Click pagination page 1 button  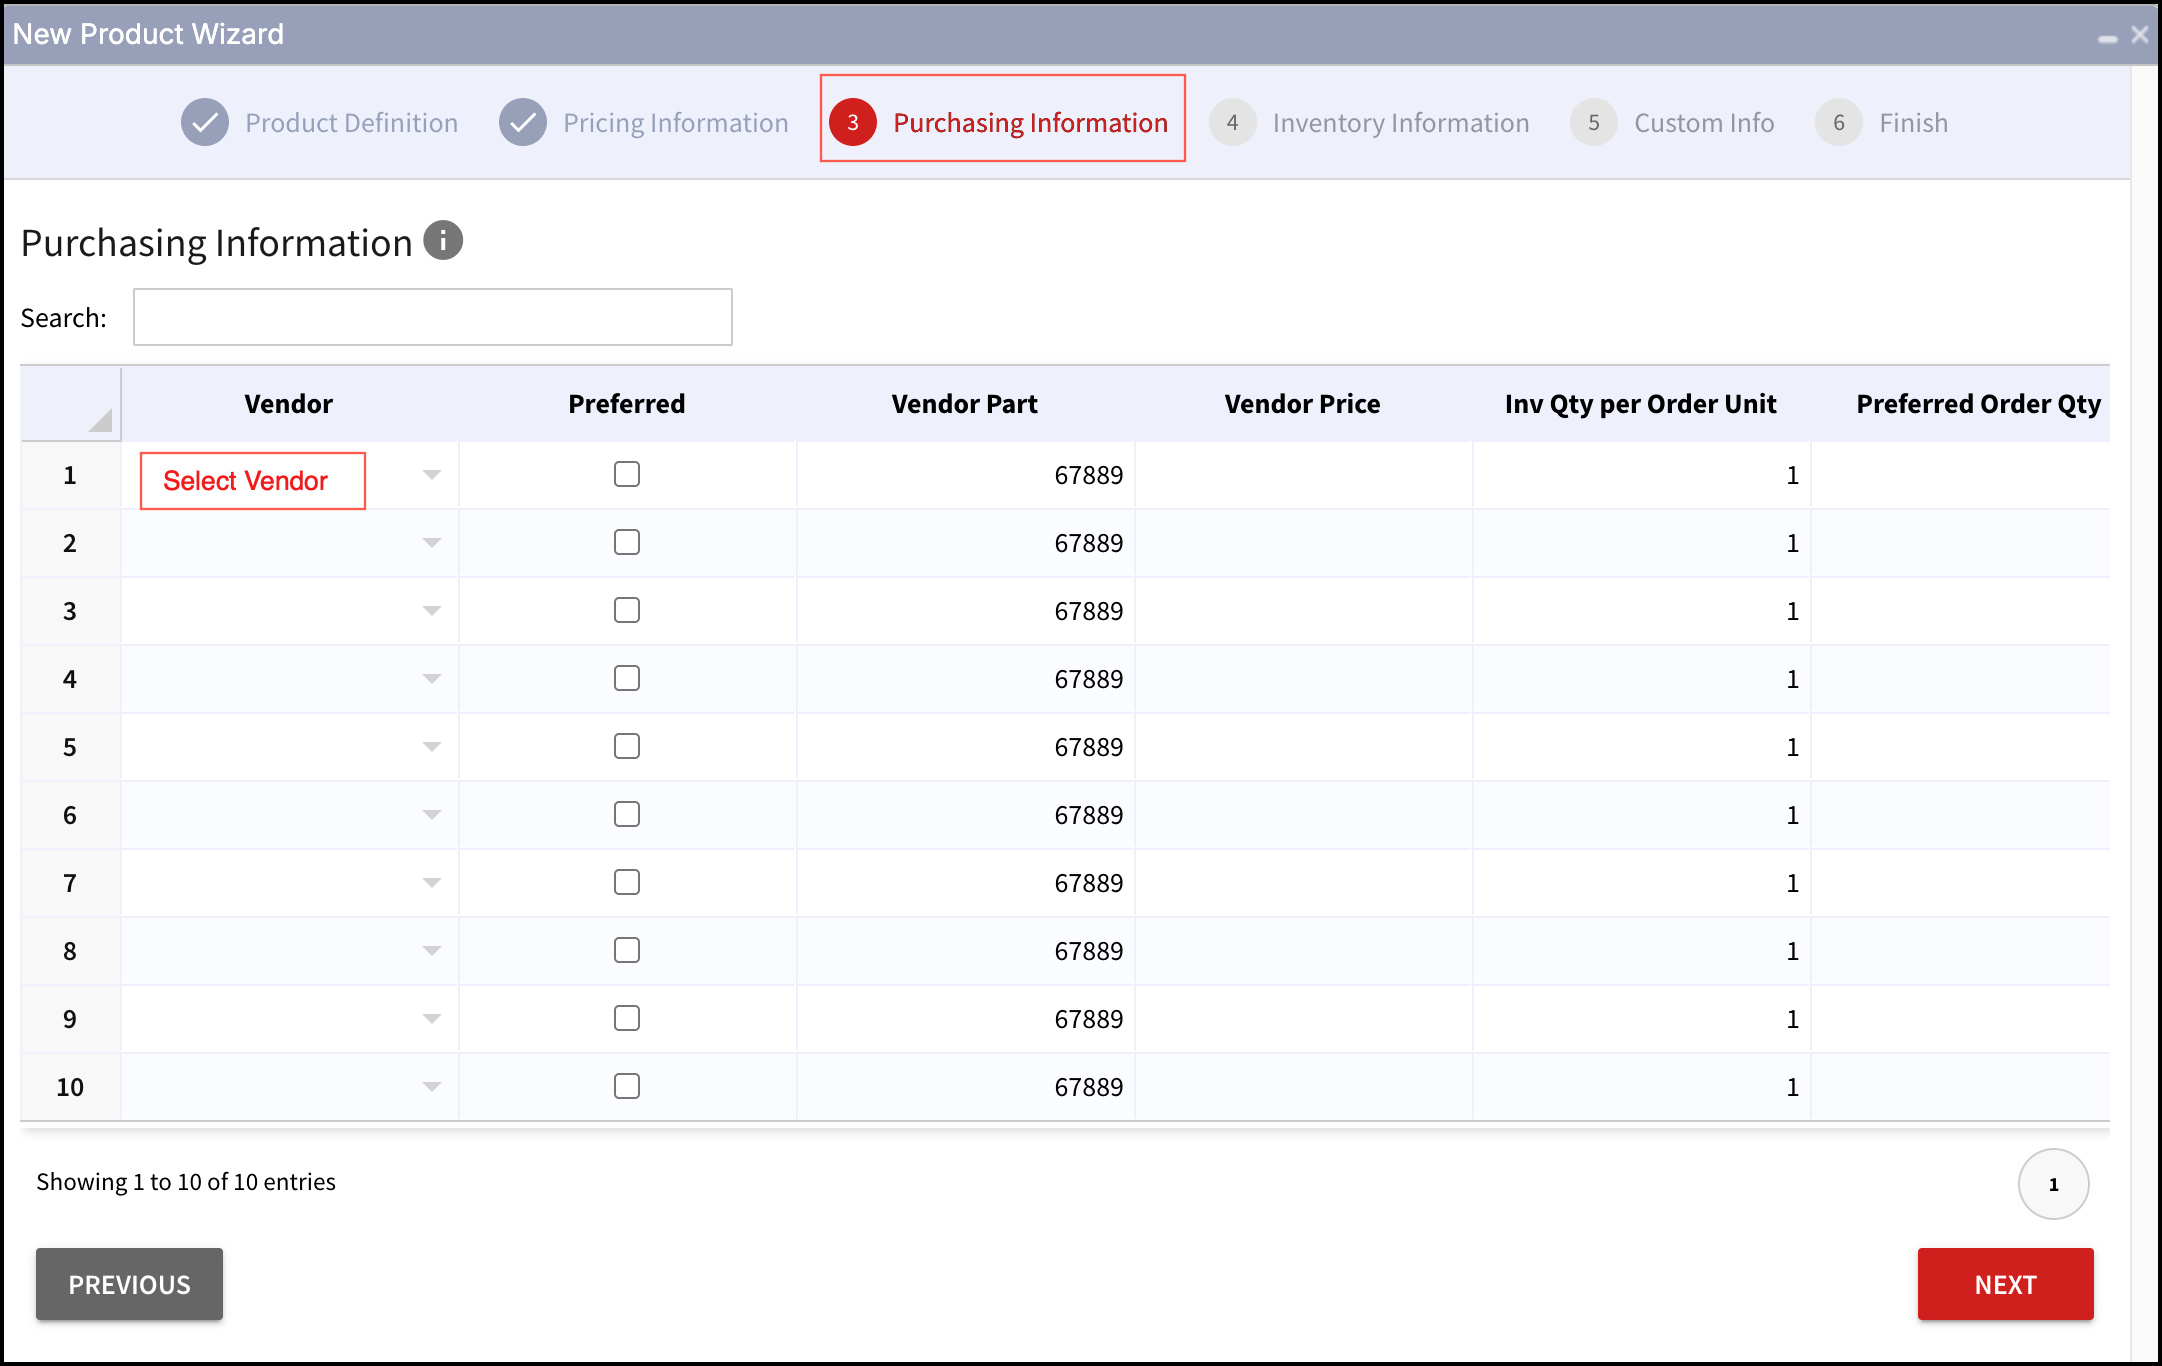pyautogui.click(x=2054, y=1184)
